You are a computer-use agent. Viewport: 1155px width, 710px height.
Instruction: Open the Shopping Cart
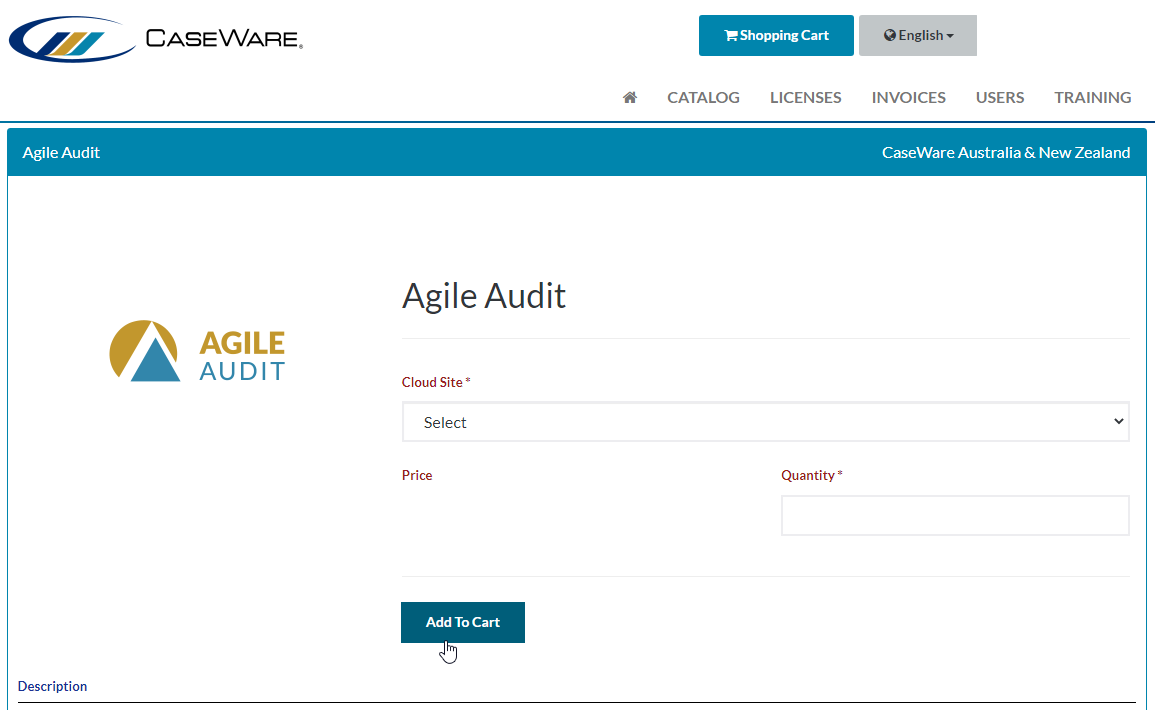coord(776,35)
